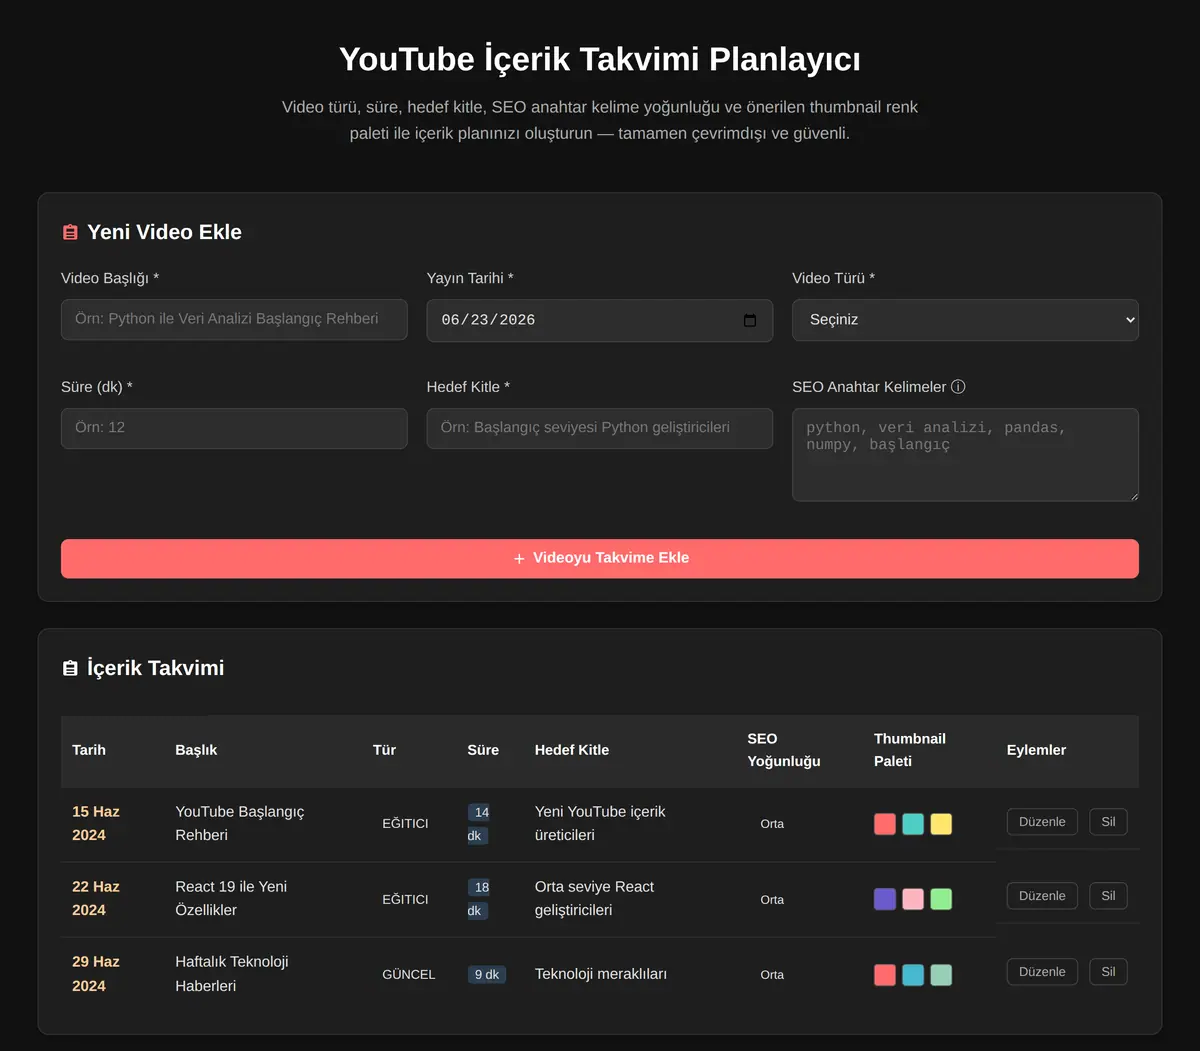Click pink swatch in React 19 row

pos(913,899)
